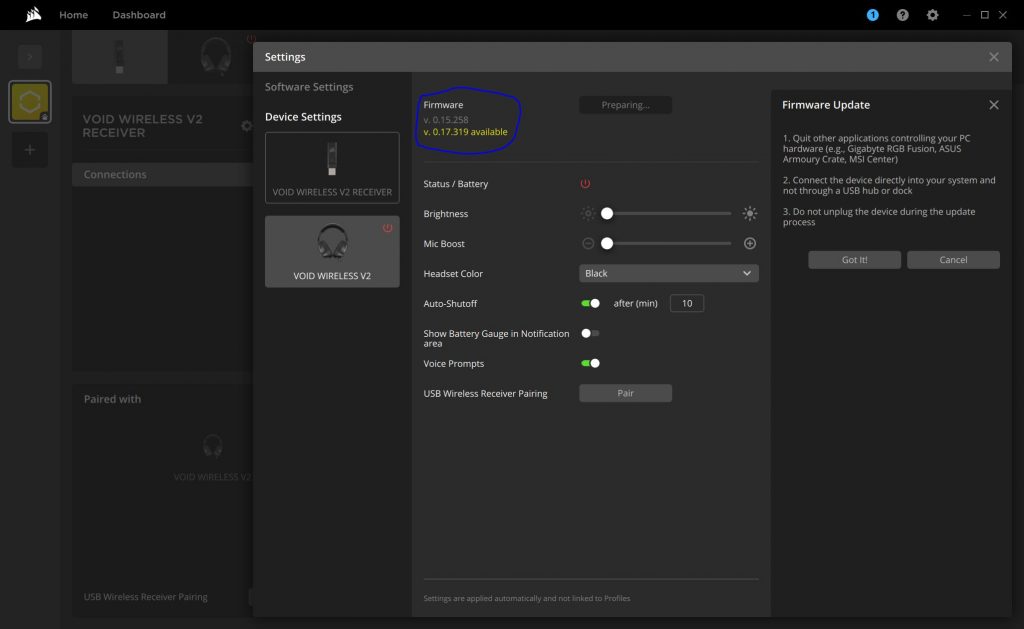
Task: Click the 'Settings' dialog title
Action: [285, 57]
